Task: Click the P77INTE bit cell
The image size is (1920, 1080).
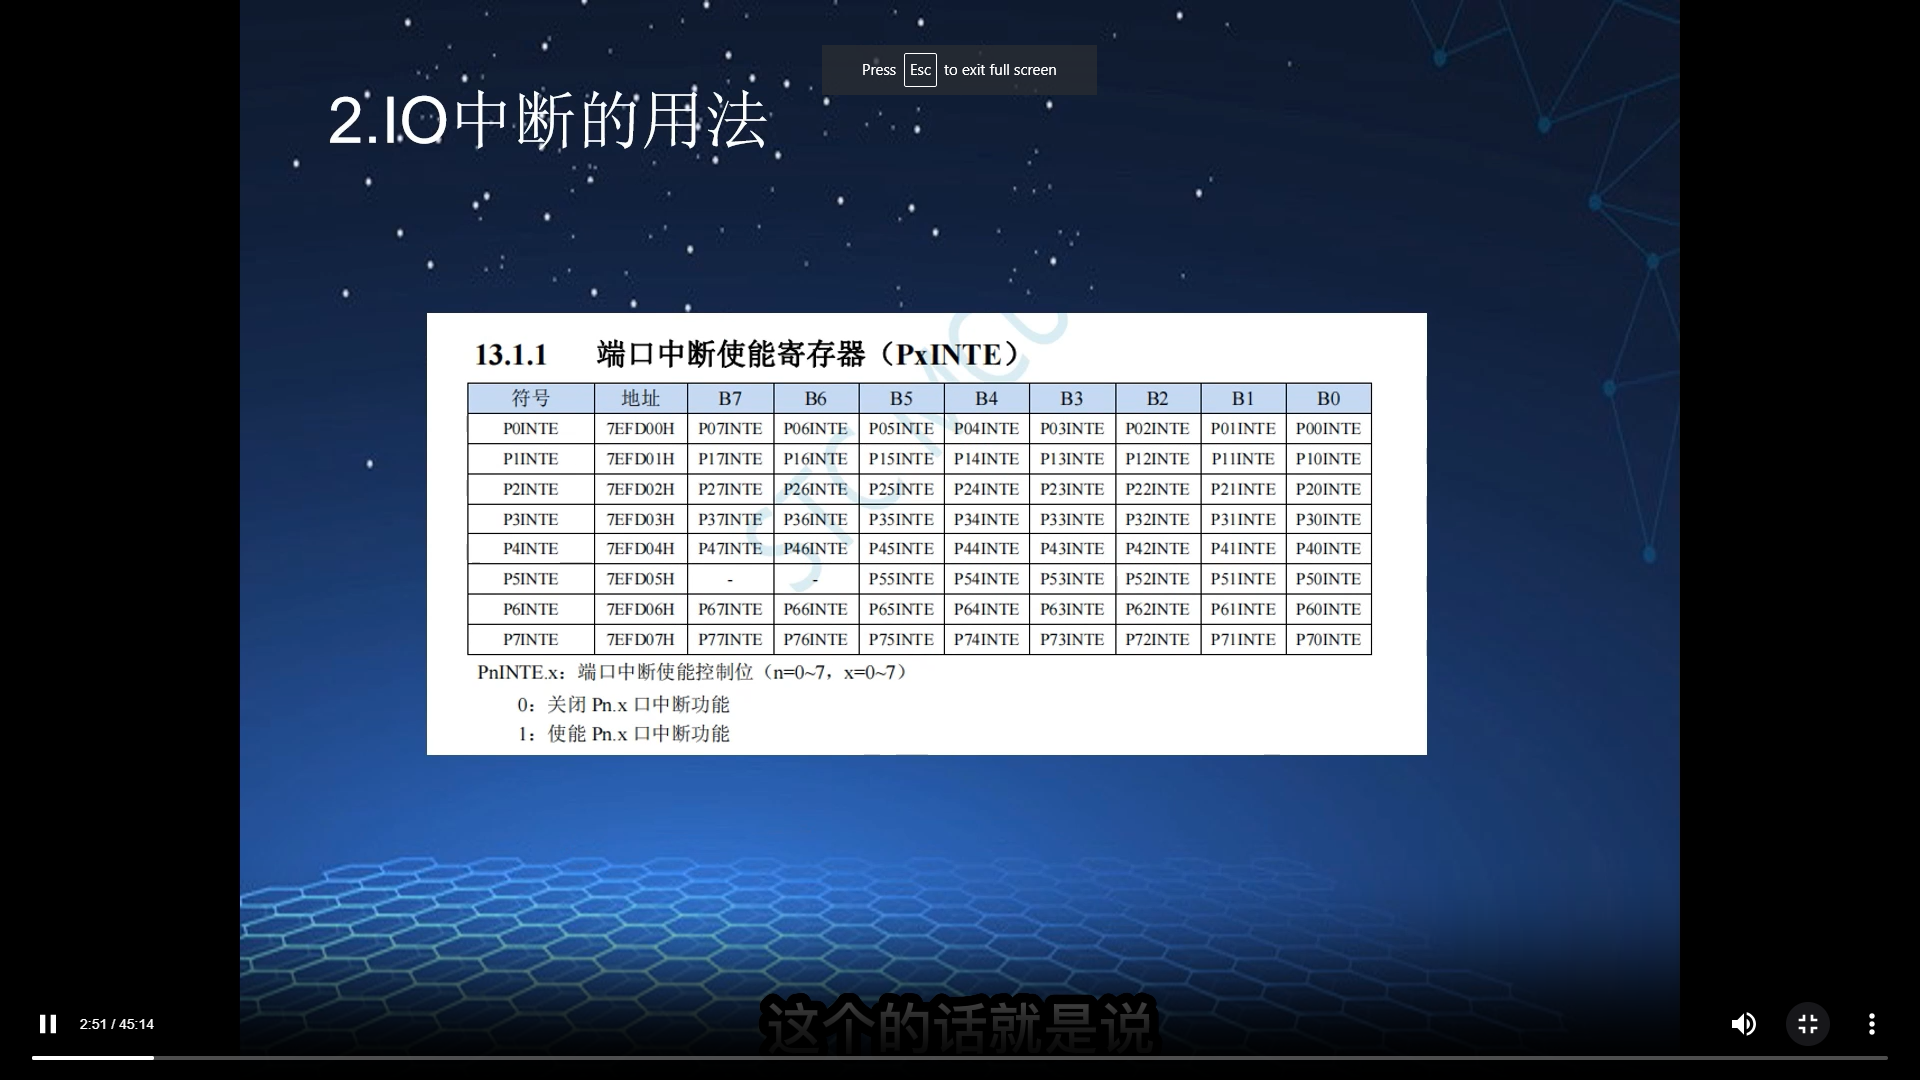Action: [730, 639]
